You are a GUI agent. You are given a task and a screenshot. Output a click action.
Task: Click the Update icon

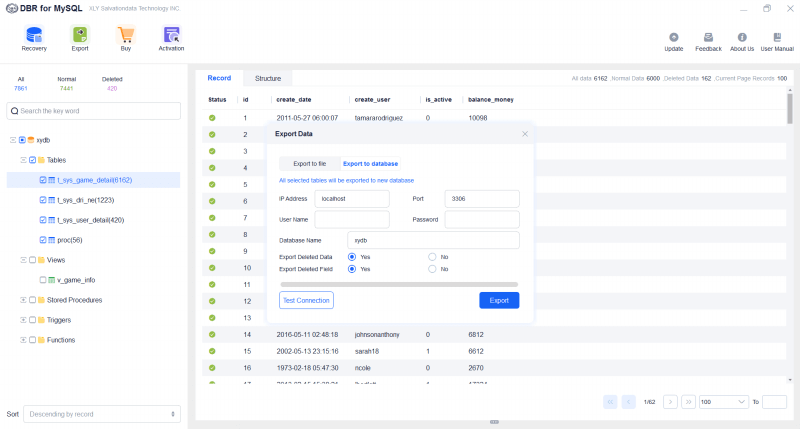pyautogui.click(x=674, y=37)
